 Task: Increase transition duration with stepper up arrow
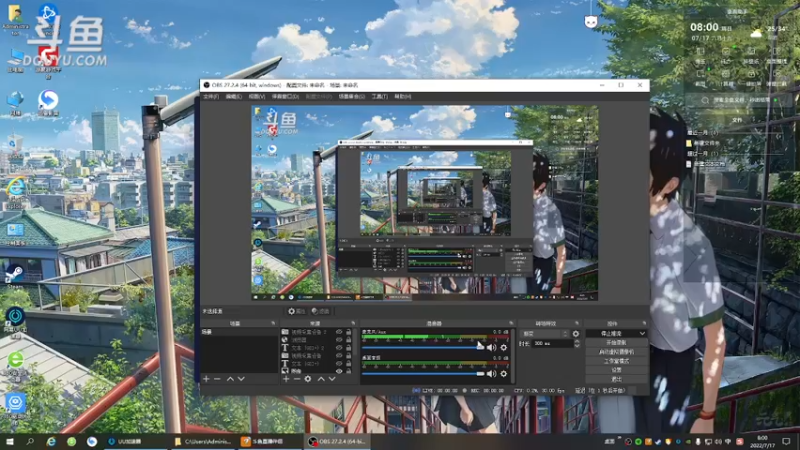(577, 342)
